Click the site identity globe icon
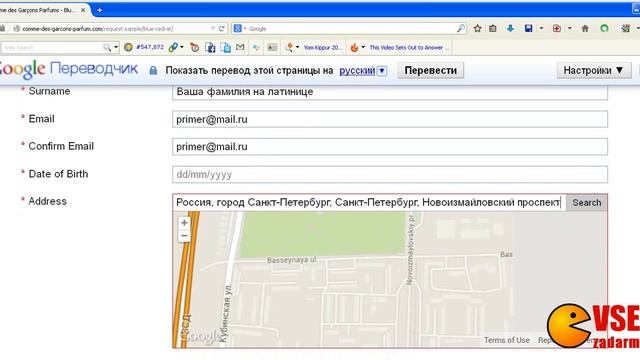The image size is (640, 360). pyautogui.click(x=17, y=29)
